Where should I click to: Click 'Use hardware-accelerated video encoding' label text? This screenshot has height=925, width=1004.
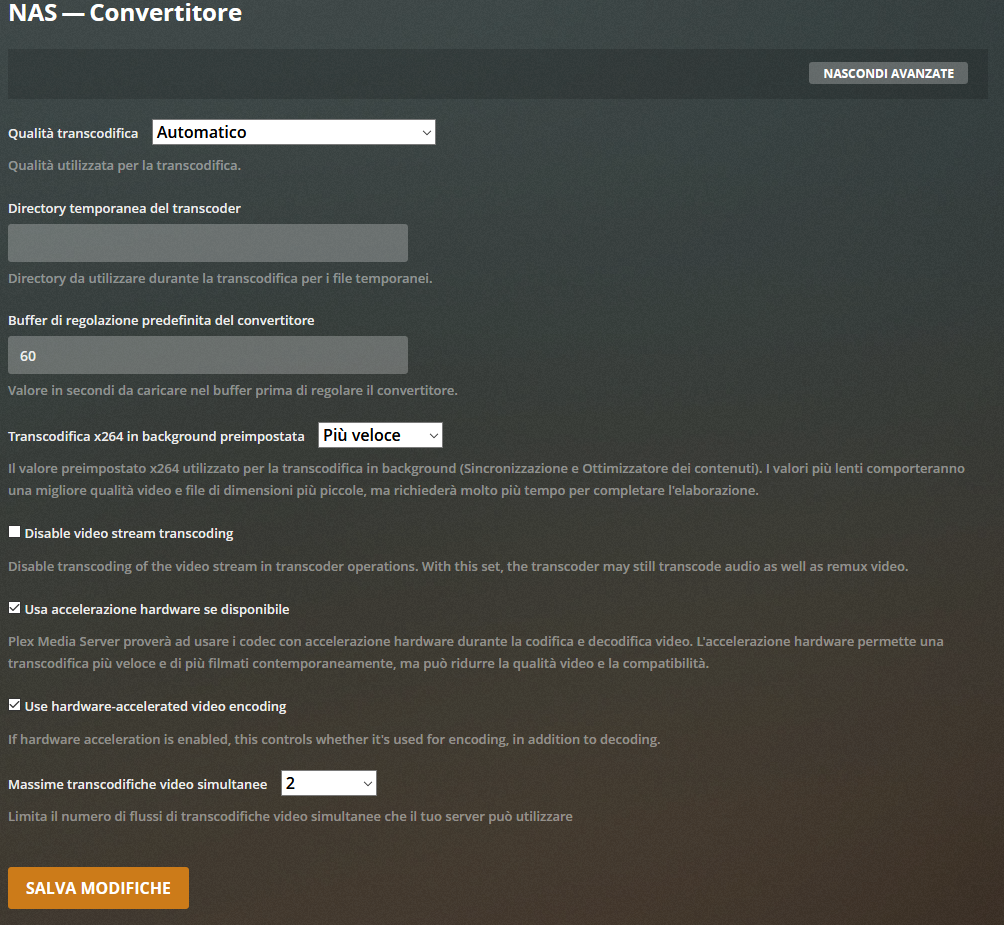pos(155,706)
